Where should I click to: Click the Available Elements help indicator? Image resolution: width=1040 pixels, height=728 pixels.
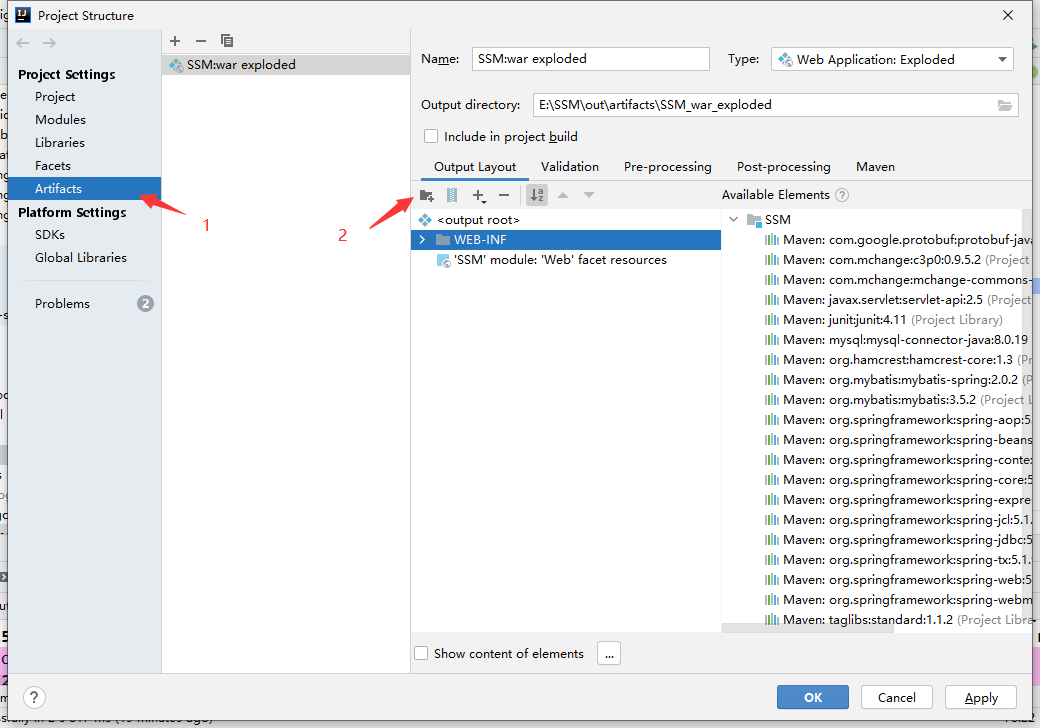(x=842, y=194)
